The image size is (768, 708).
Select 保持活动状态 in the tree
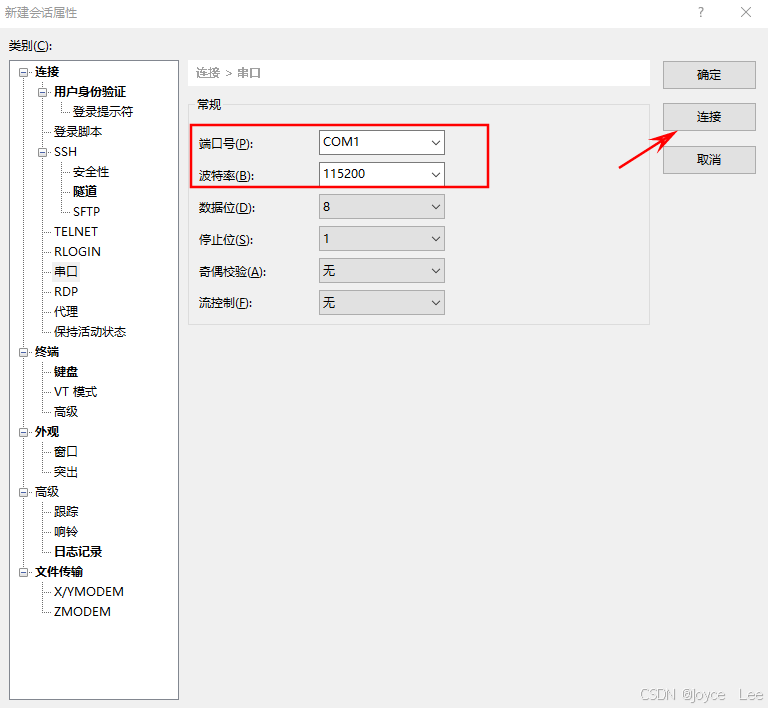pyautogui.click(x=90, y=332)
